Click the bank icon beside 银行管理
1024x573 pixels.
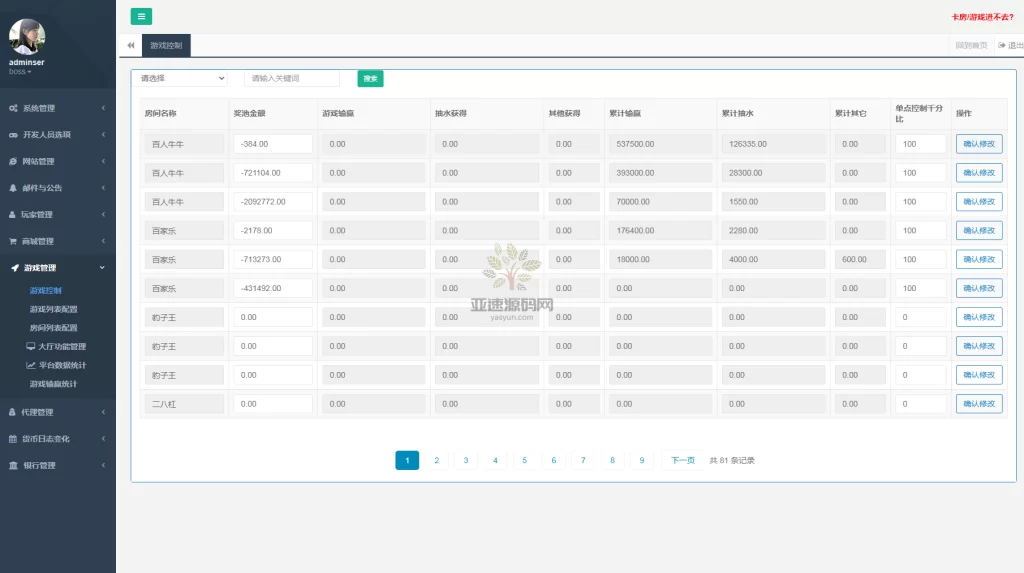13,465
